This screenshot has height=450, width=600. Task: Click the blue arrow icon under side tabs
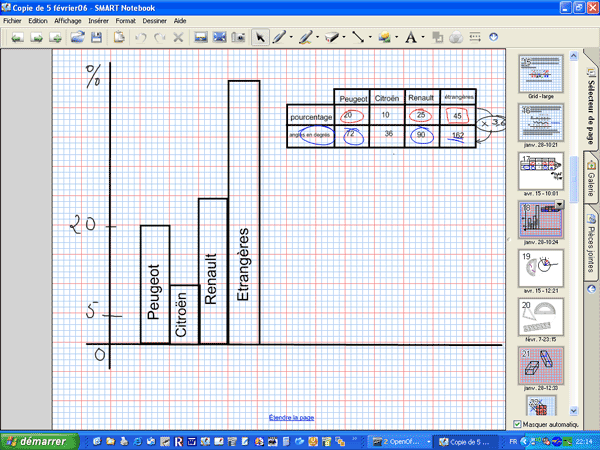point(591,289)
